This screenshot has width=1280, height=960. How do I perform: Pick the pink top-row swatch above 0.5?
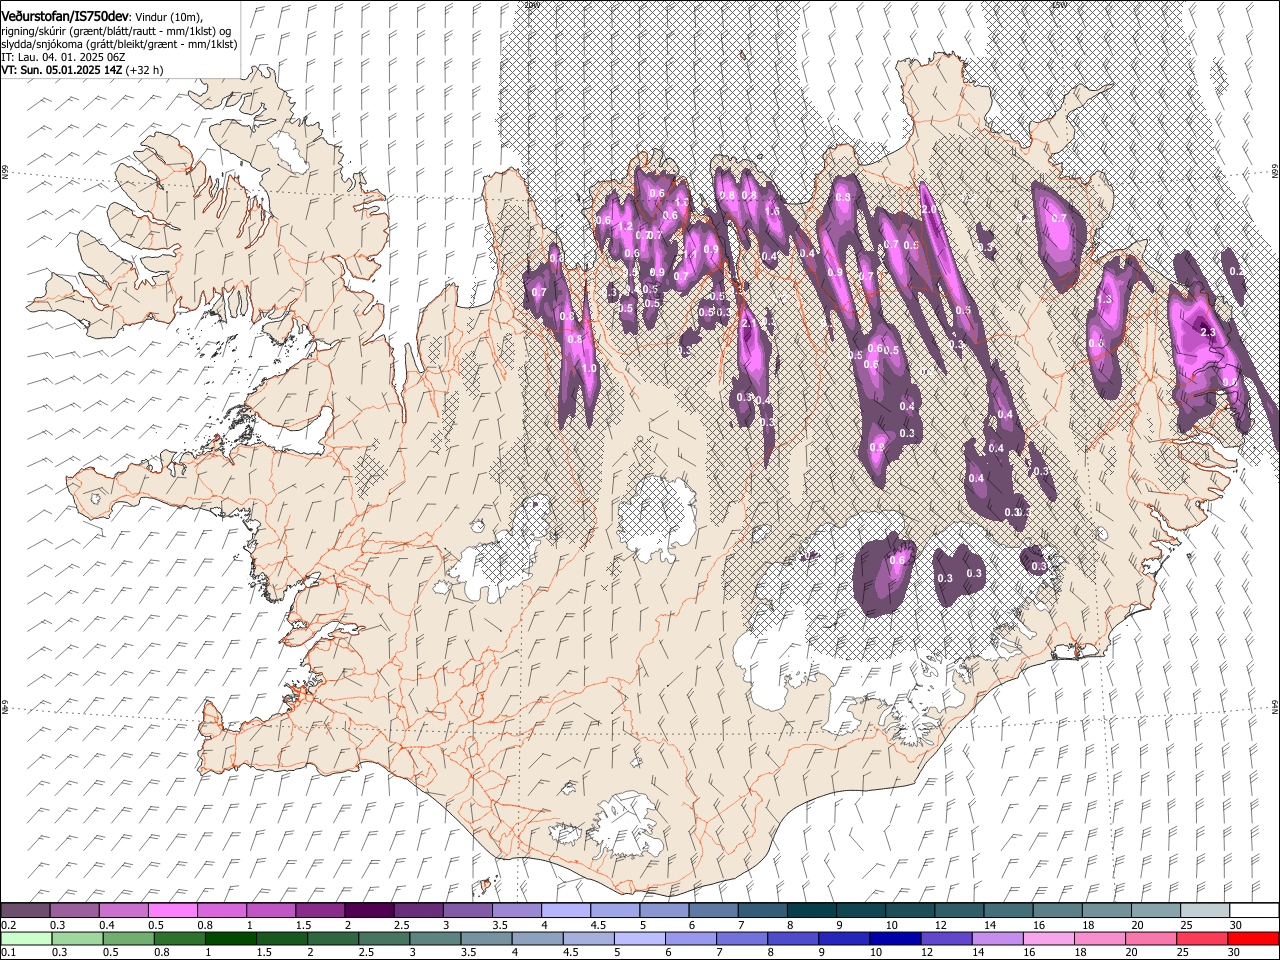pyautogui.click(x=172, y=910)
